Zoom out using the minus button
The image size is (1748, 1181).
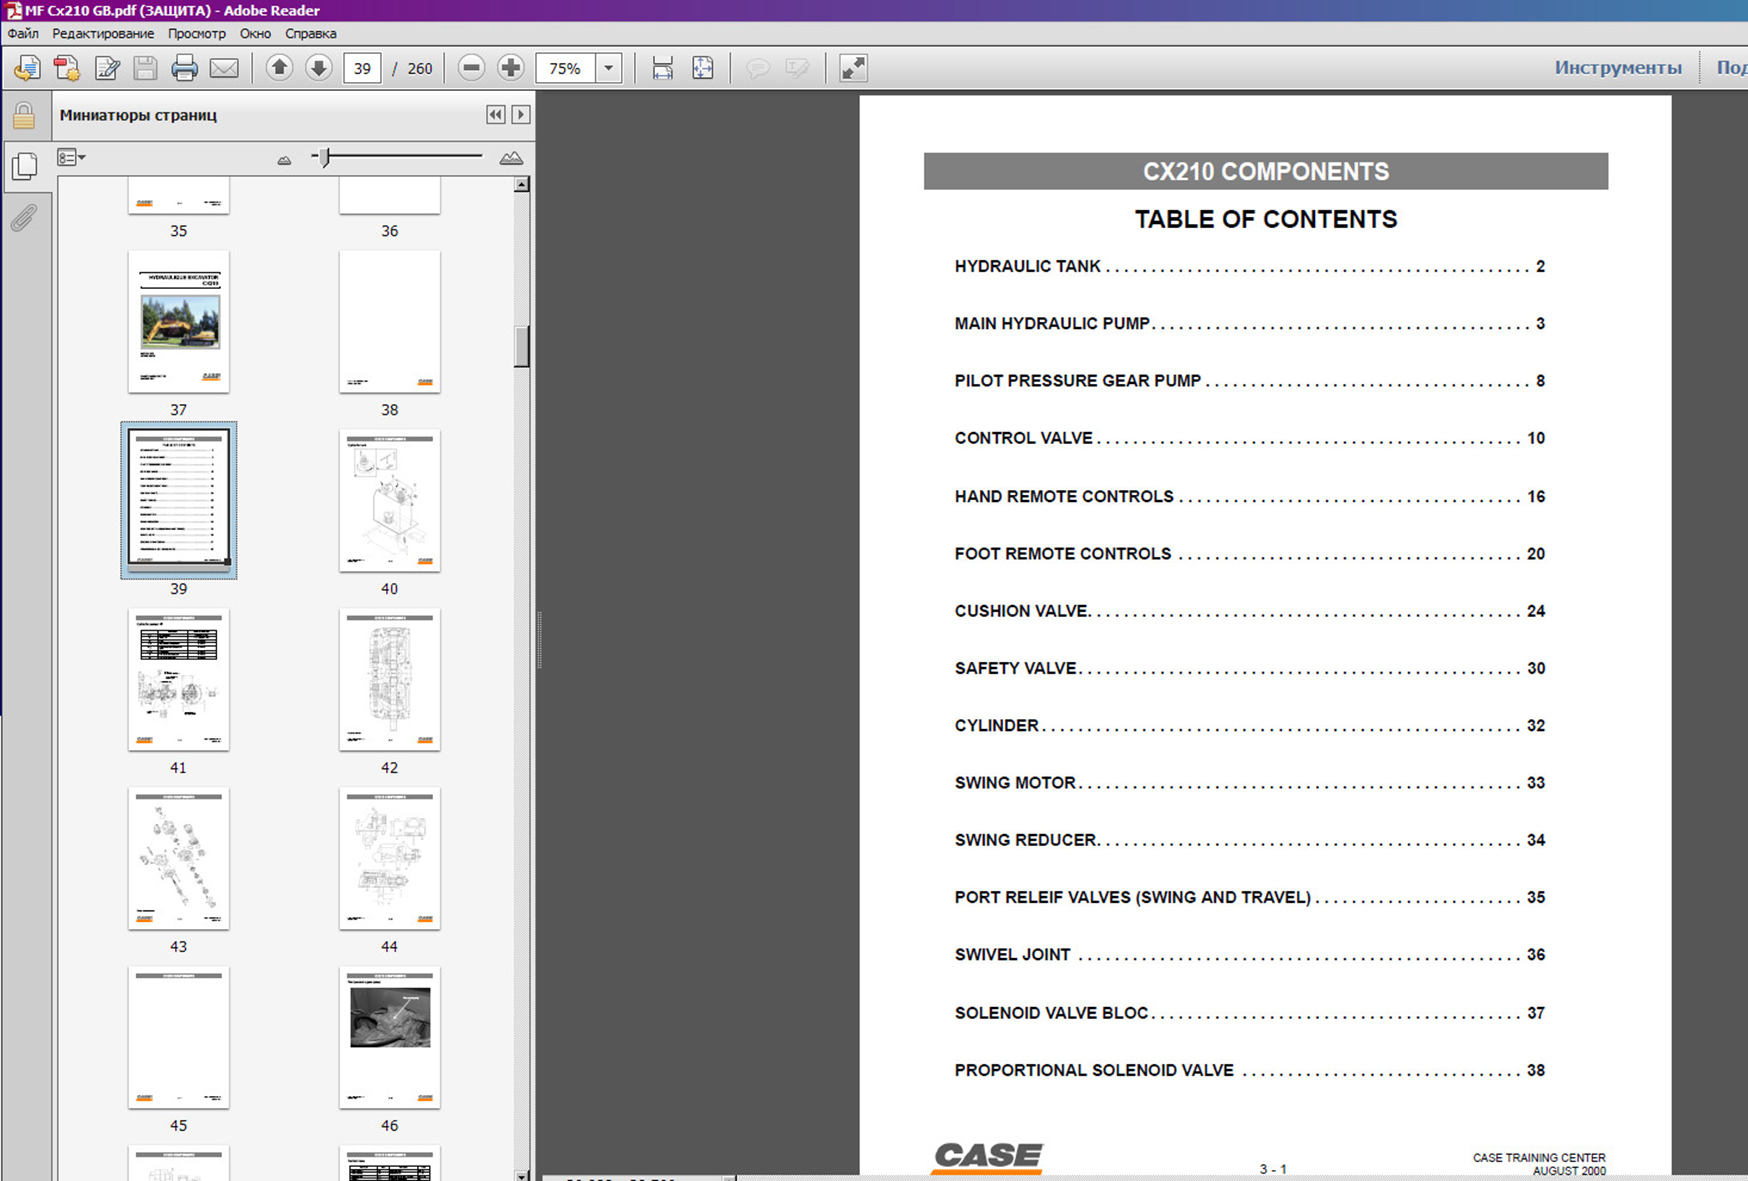(471, 68)
